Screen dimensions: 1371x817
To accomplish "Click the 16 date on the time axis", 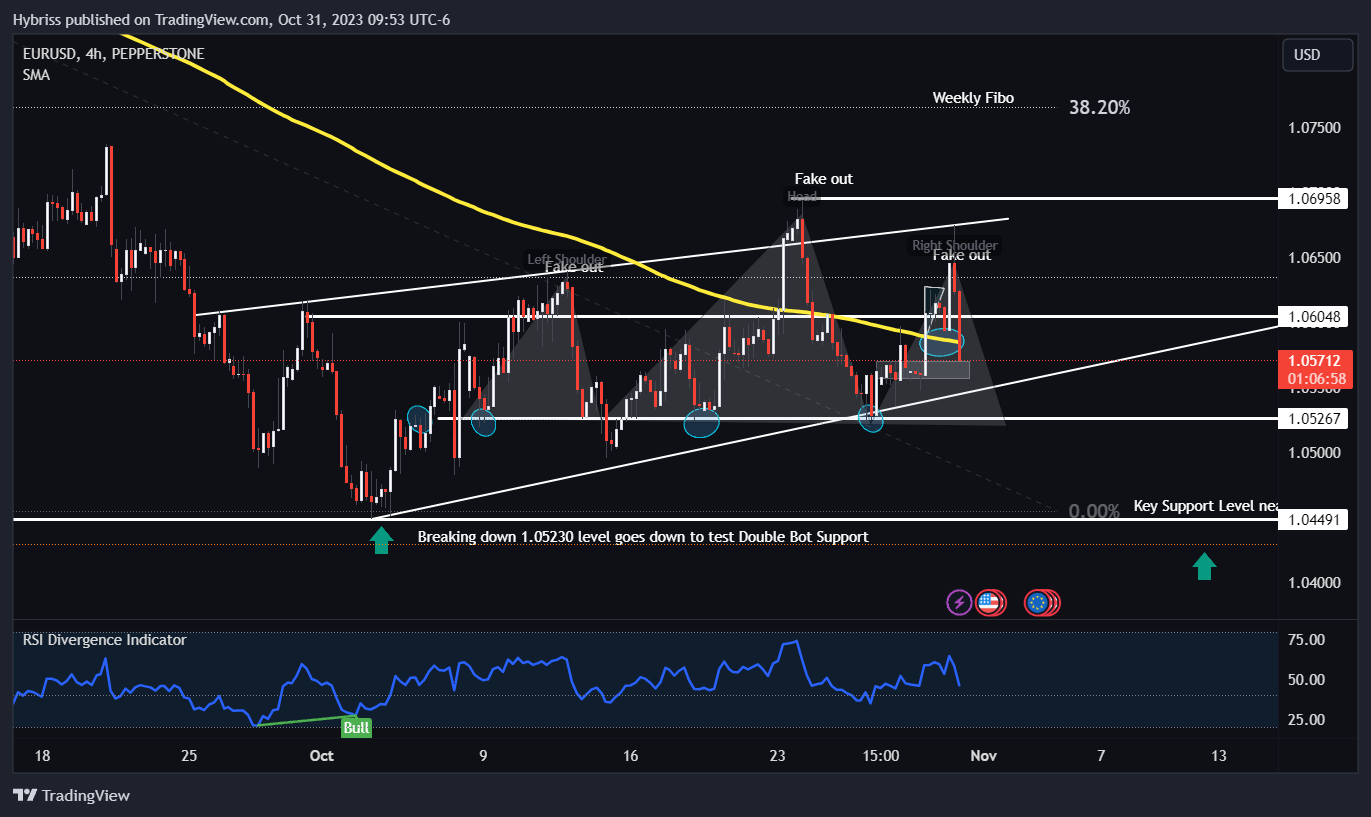I will tap(630, 756).
